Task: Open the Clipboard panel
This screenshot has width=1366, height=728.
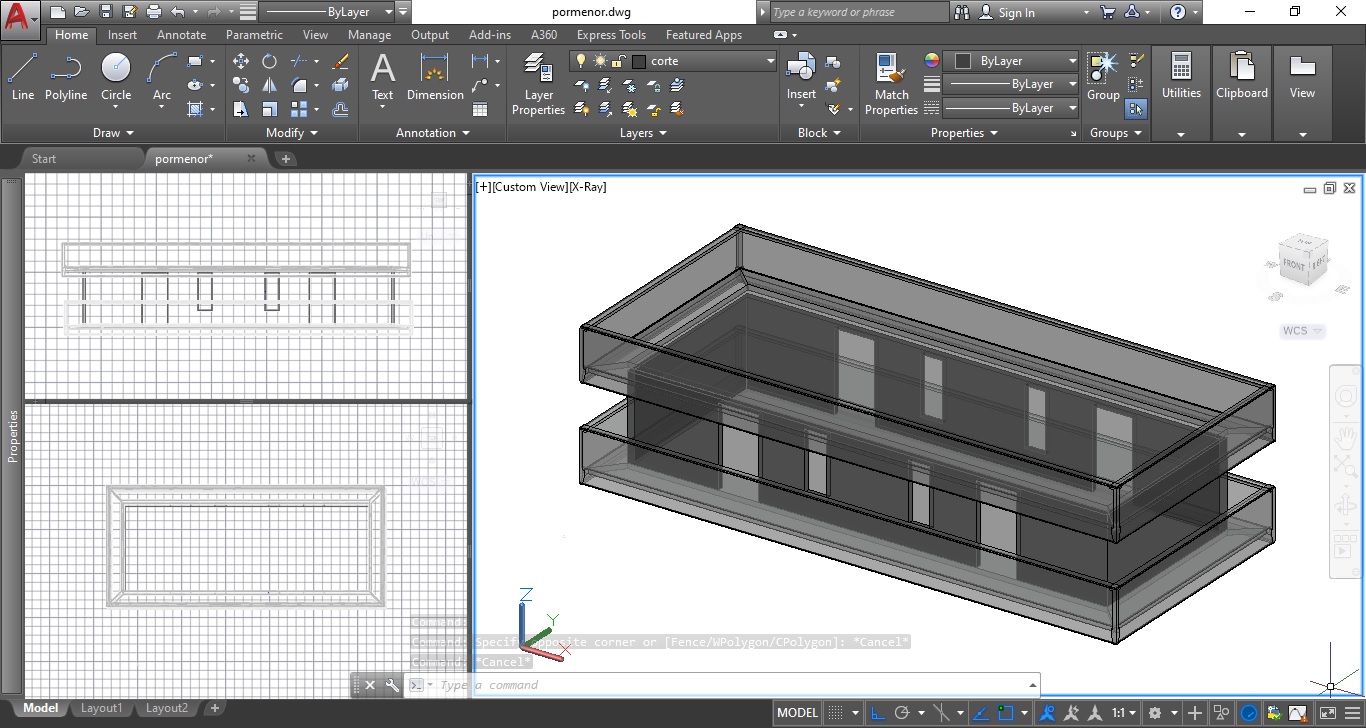Action: click(x=1242, y=94)
